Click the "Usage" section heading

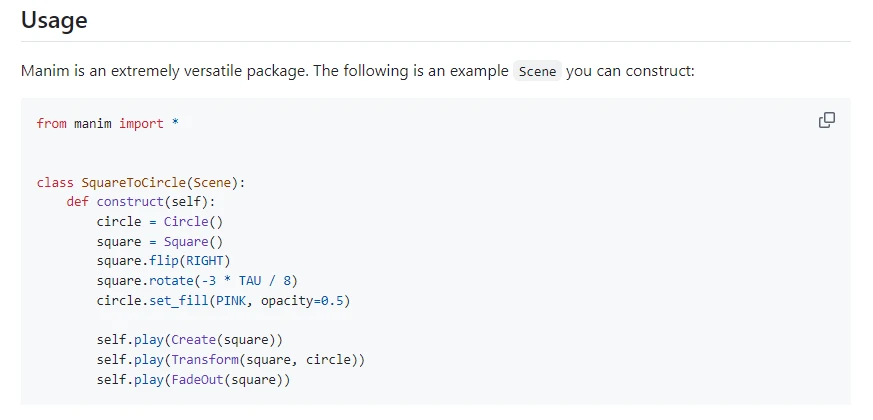click(53, 19)
